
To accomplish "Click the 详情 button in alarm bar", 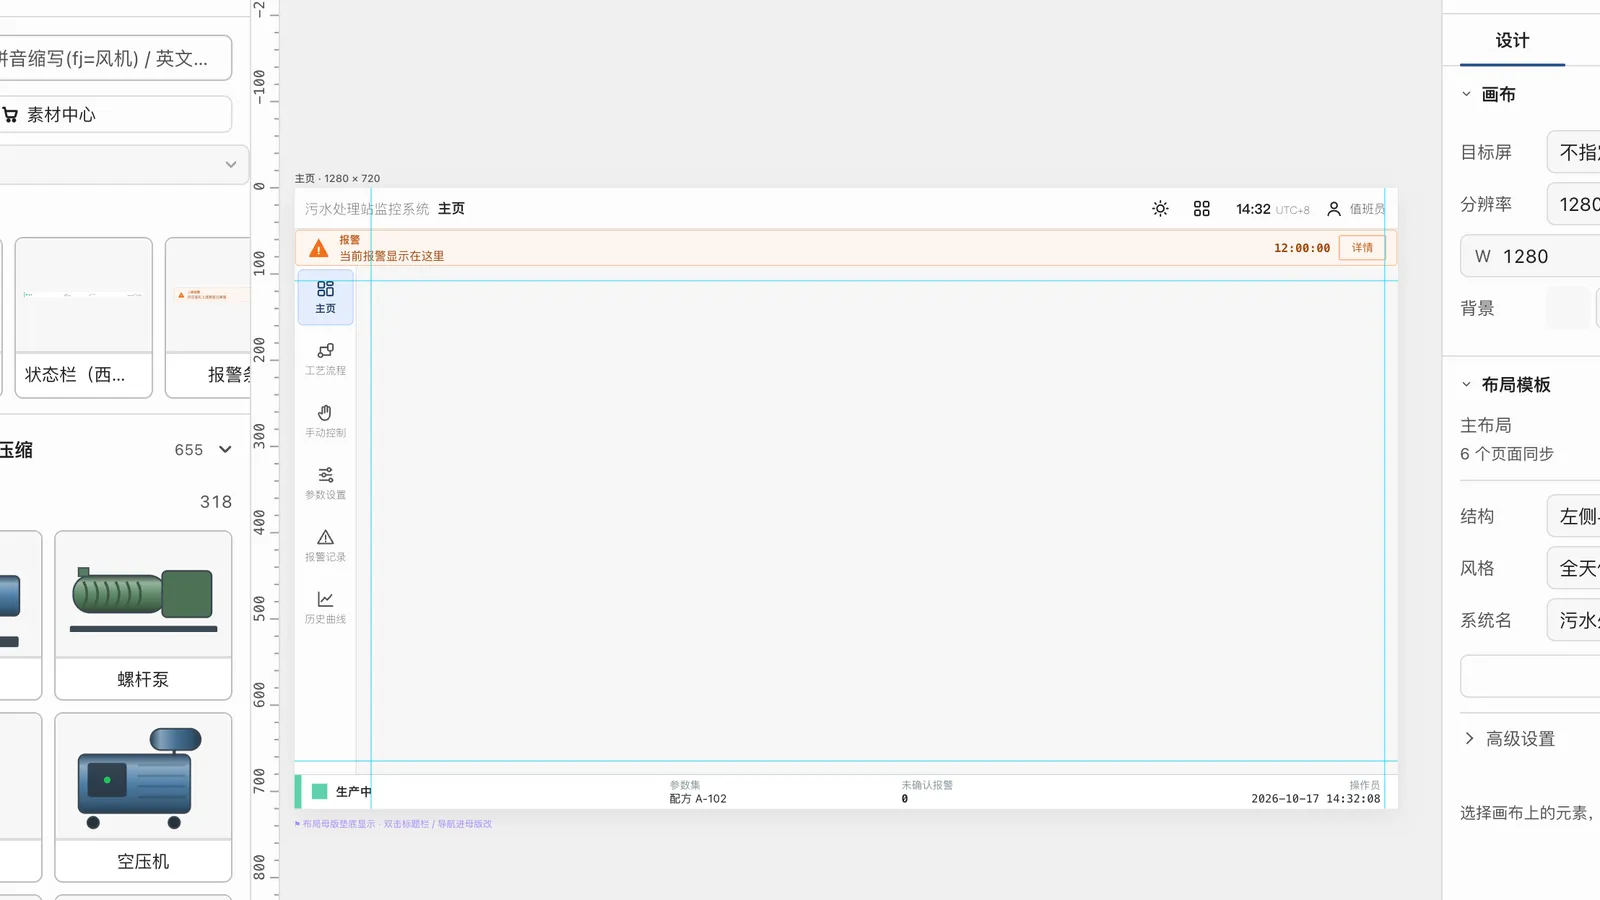I will click(x=1362, y=248).
